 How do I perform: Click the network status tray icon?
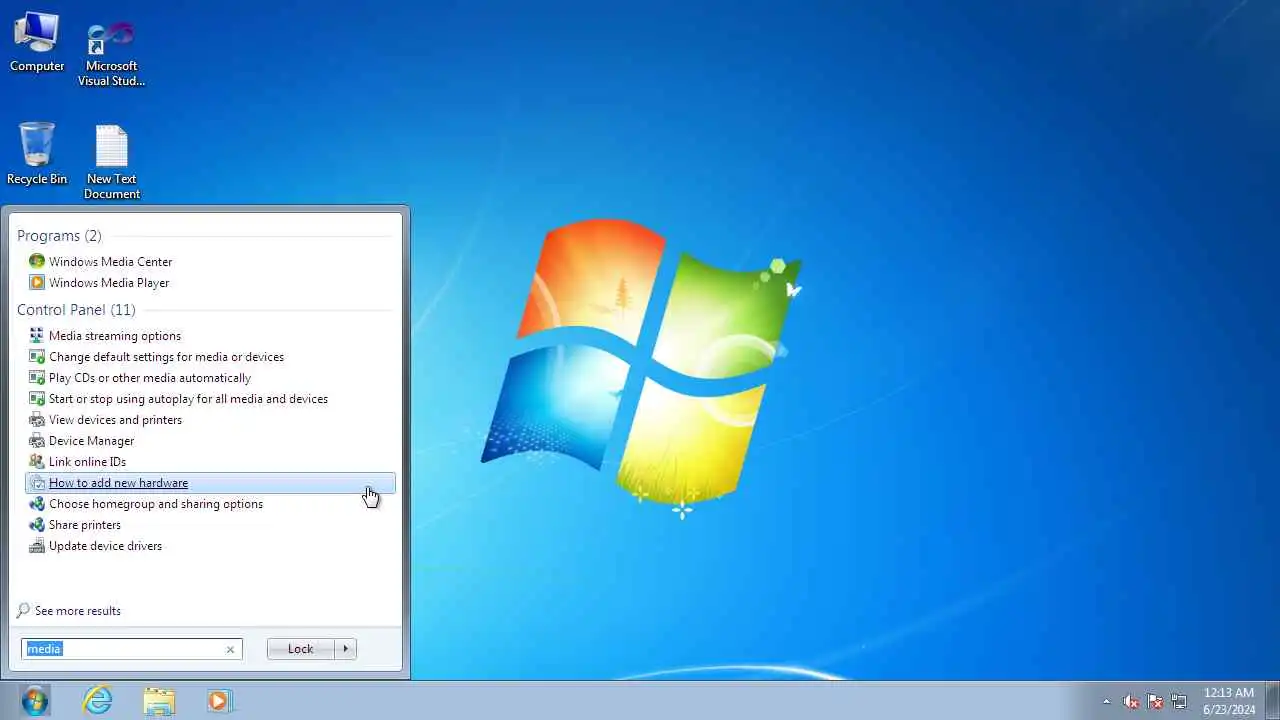[x=1179, y=702]
